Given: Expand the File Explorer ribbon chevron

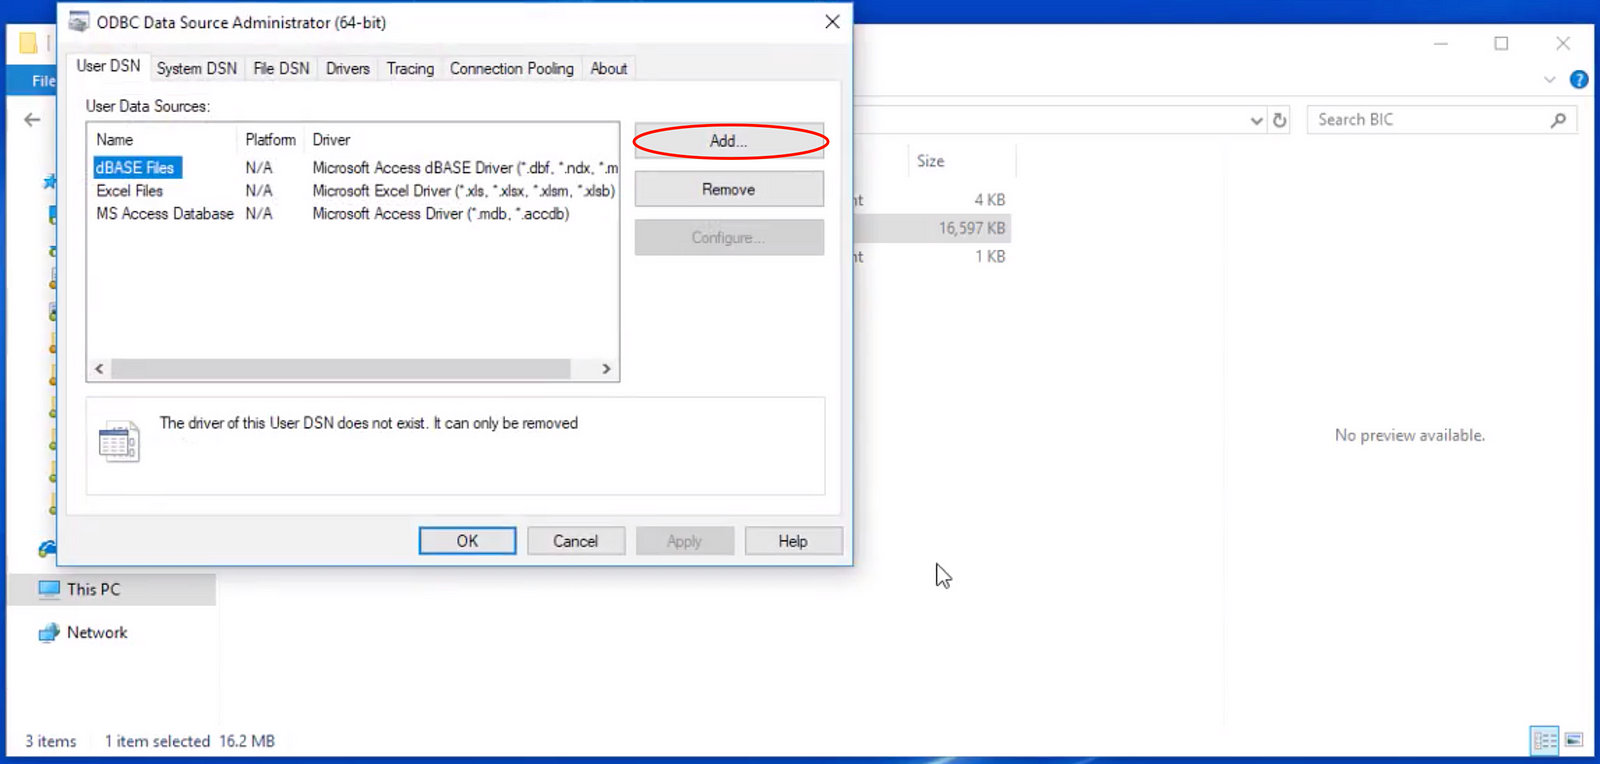Looking at the screenshot, I should (1549, 80).
